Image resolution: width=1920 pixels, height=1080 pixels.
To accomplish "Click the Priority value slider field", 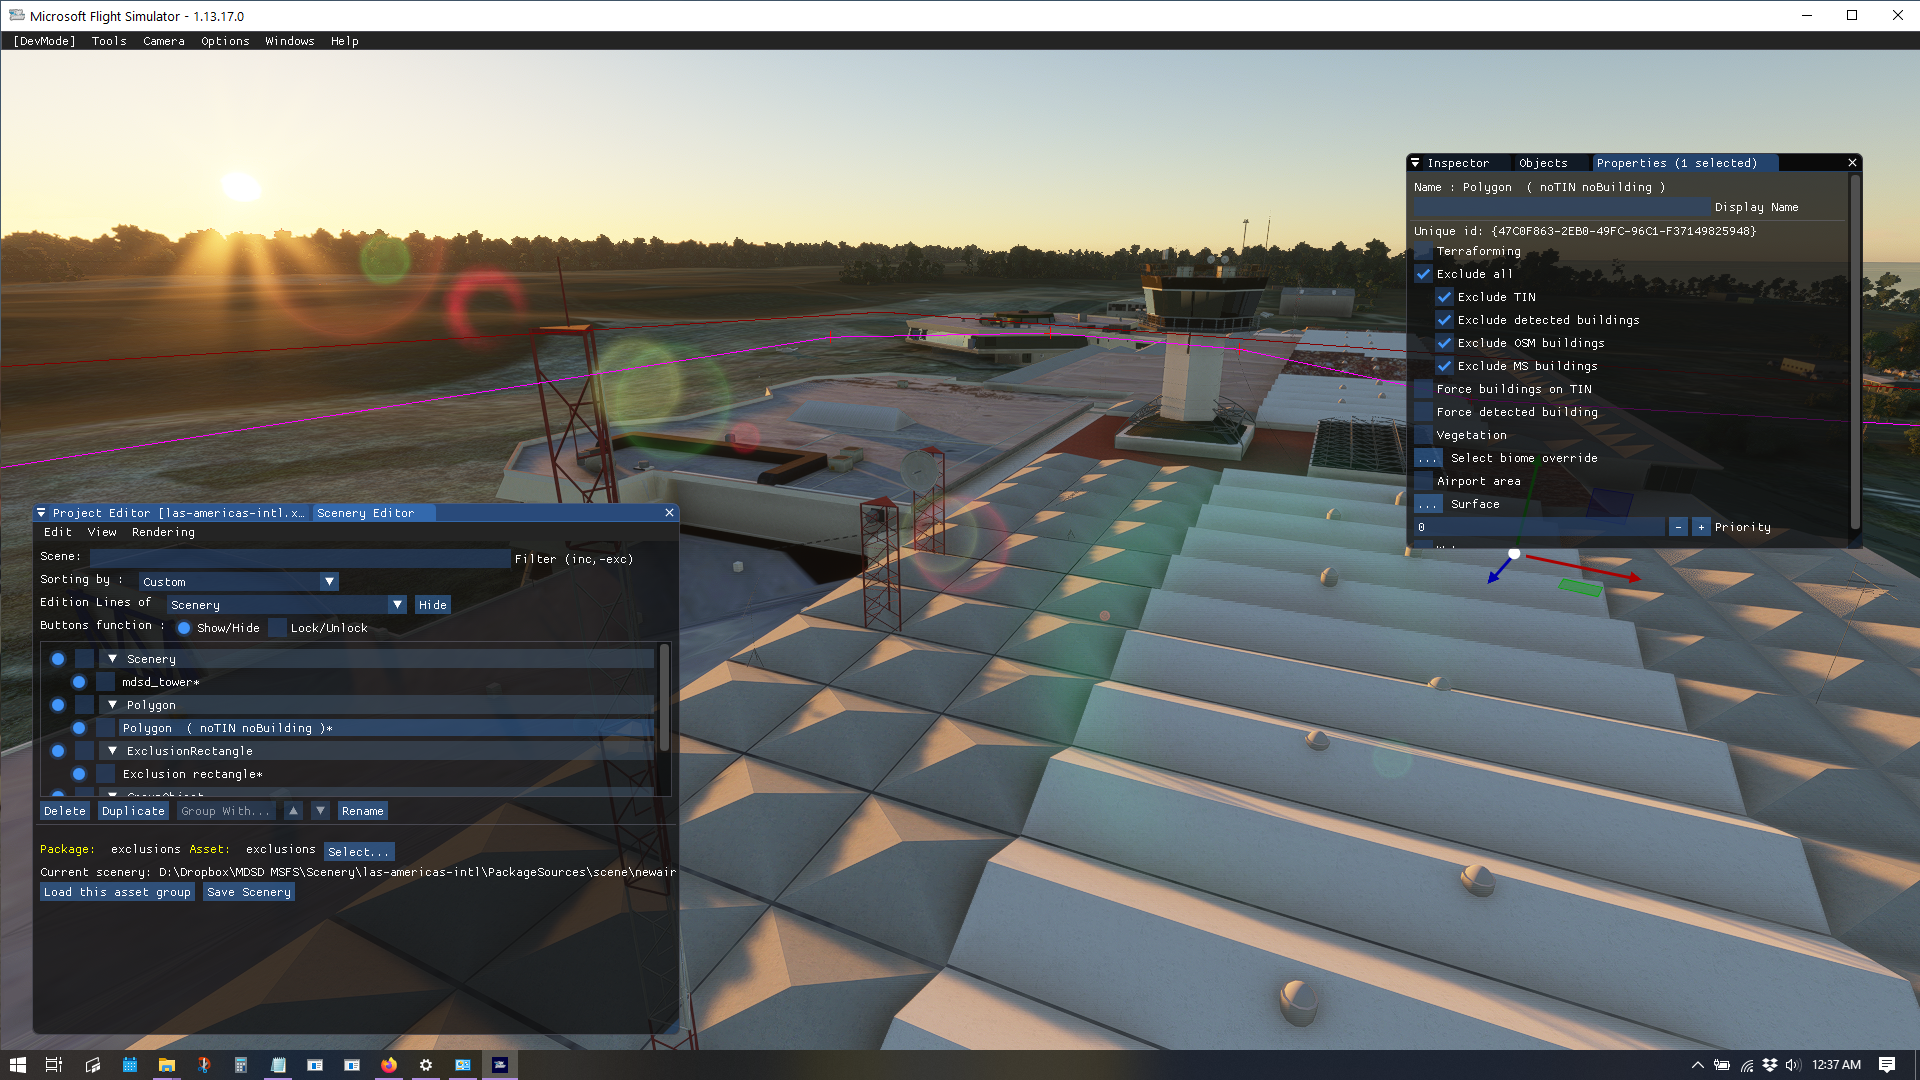I will click(x=1539, y=527).
